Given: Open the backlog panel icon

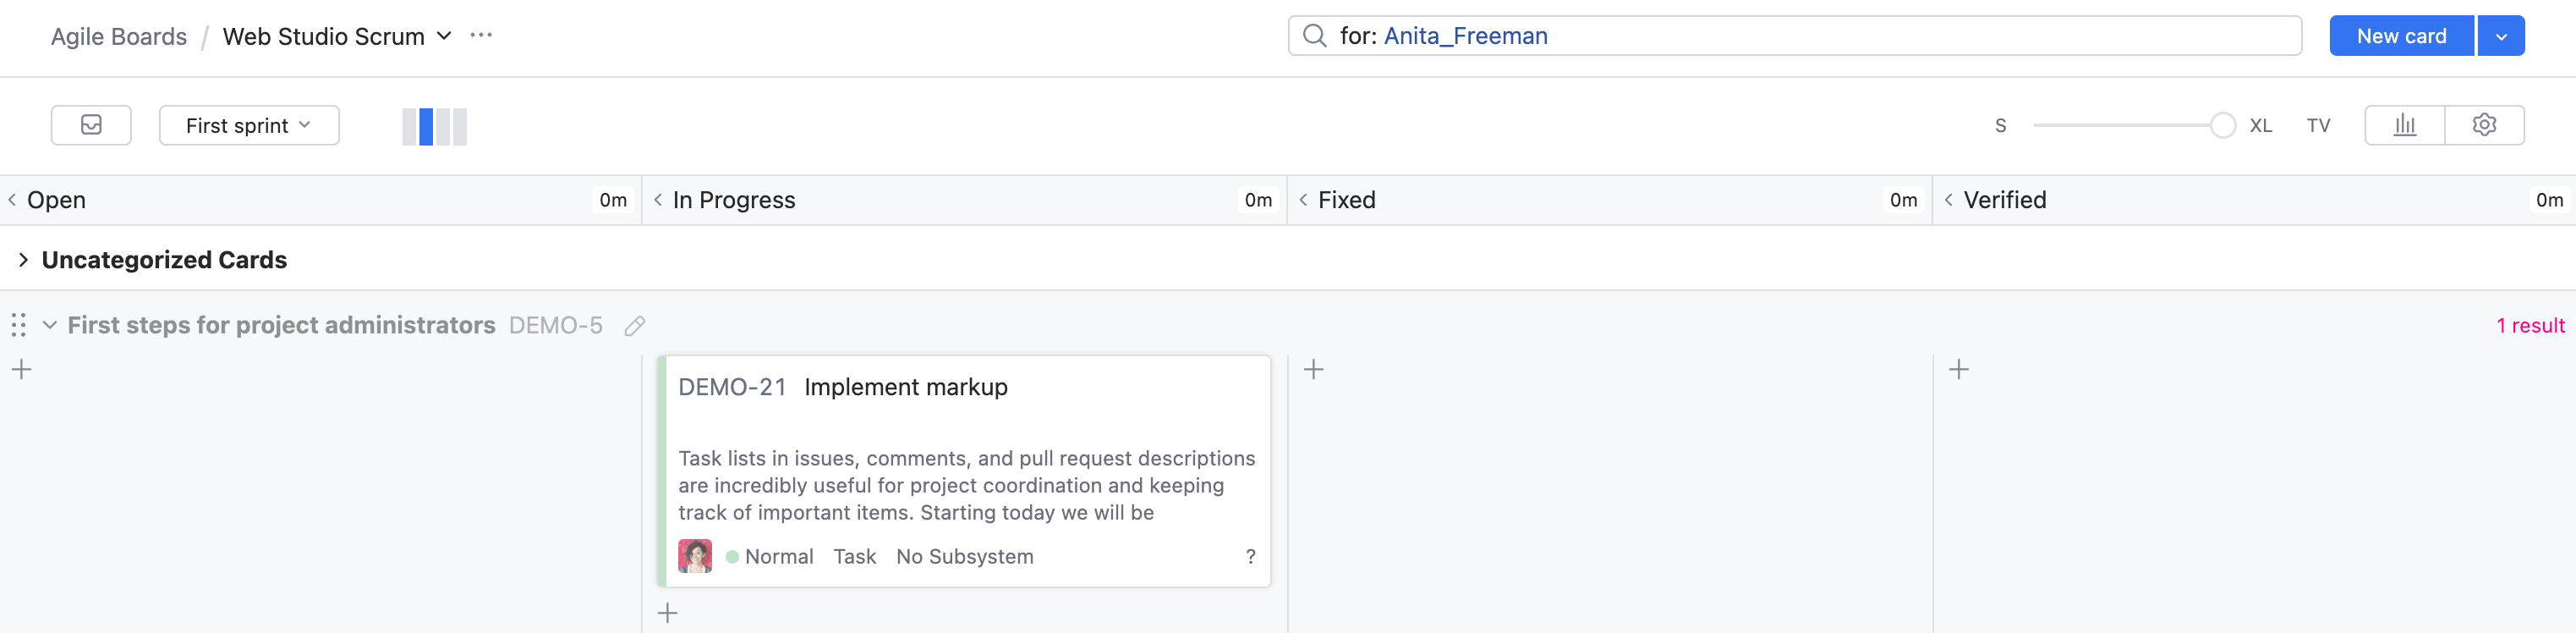Looking at the screenshot, I should 91,125.
